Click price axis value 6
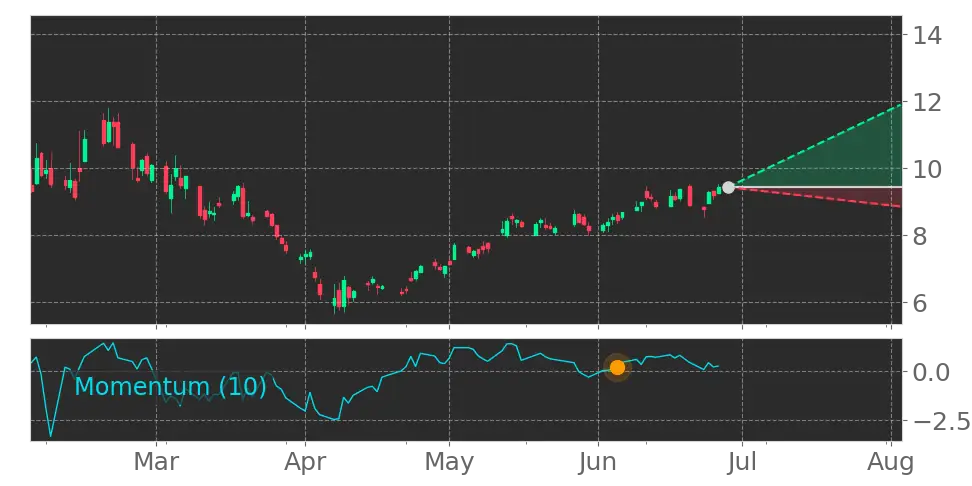The image size is (972, 486). (919, 303)
